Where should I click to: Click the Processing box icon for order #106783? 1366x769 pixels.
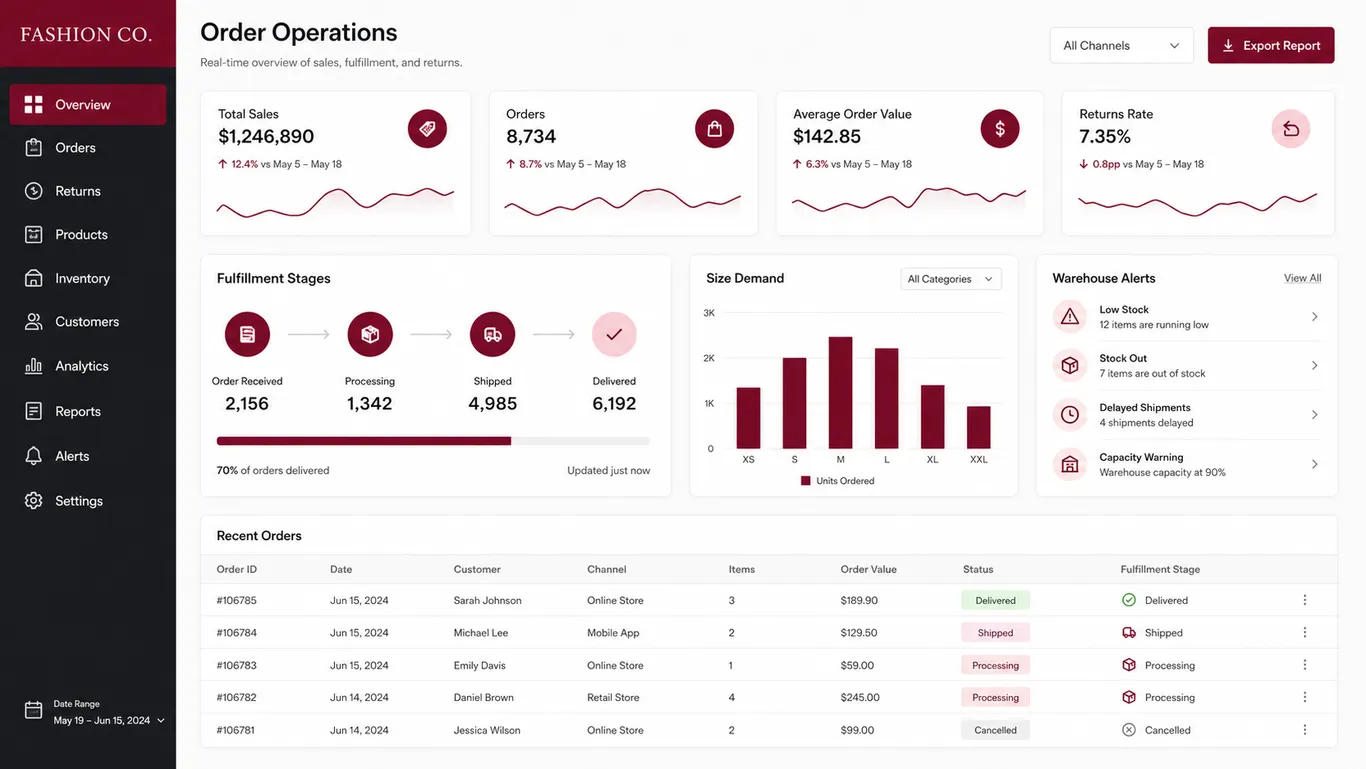(1129, 665)
